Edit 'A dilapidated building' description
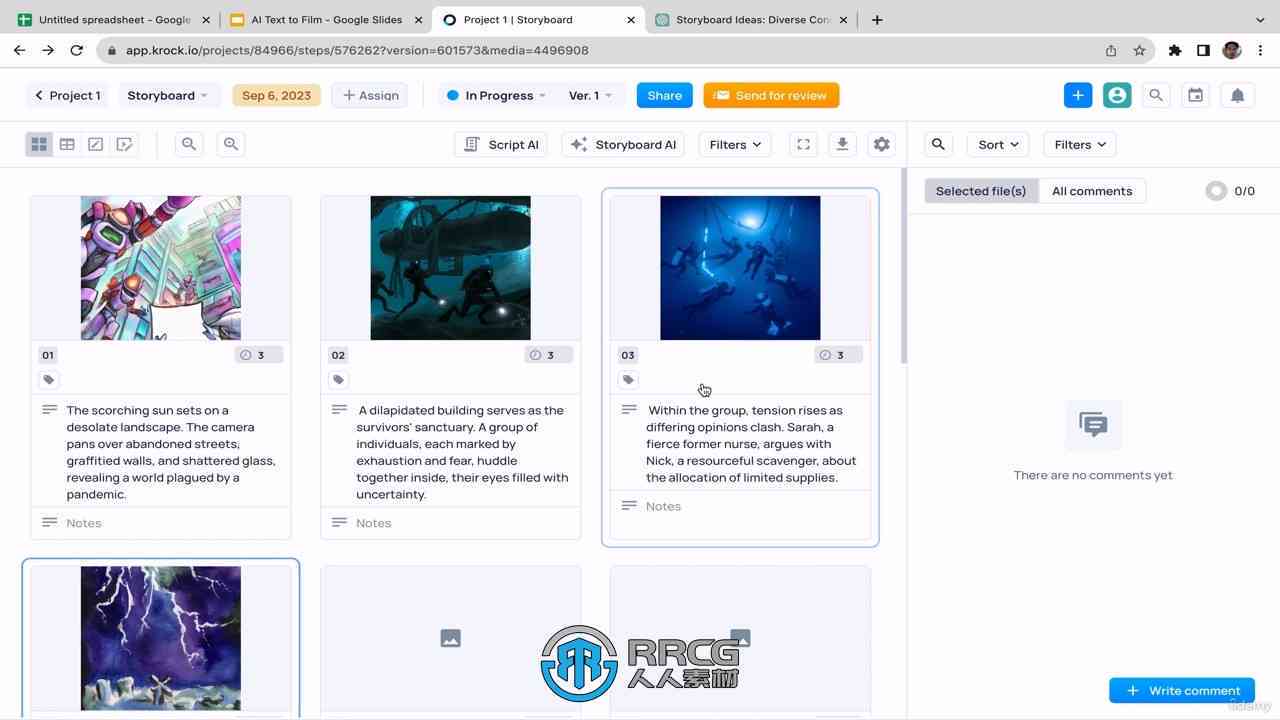 (462, 452)
